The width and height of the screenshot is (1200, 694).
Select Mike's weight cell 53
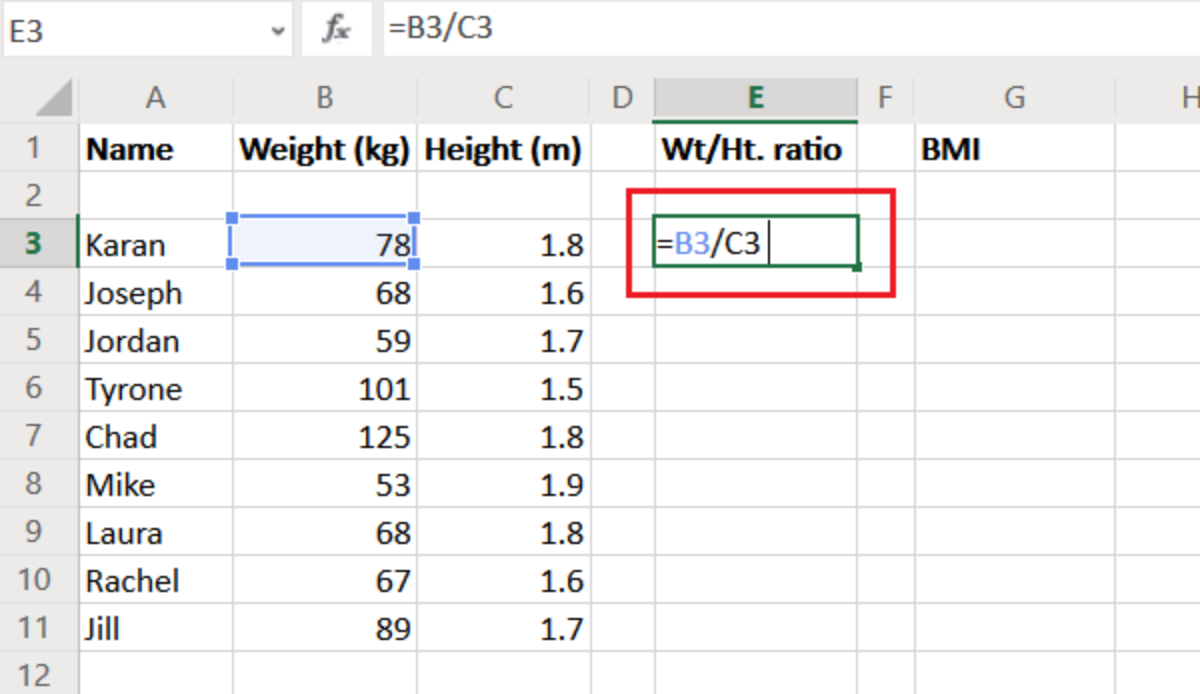tap(325, 484)
